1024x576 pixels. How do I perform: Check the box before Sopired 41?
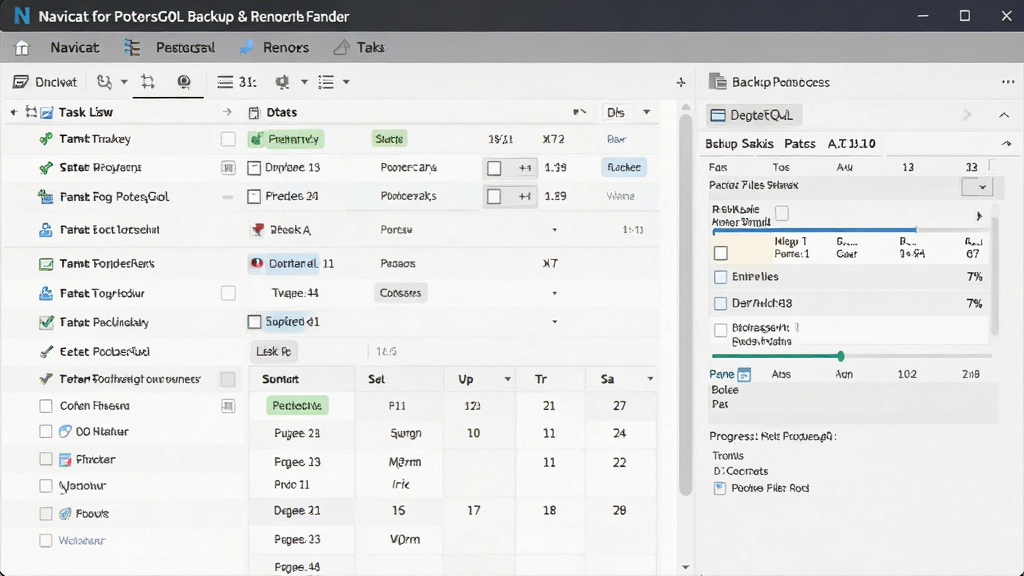(x=254, y=321)
